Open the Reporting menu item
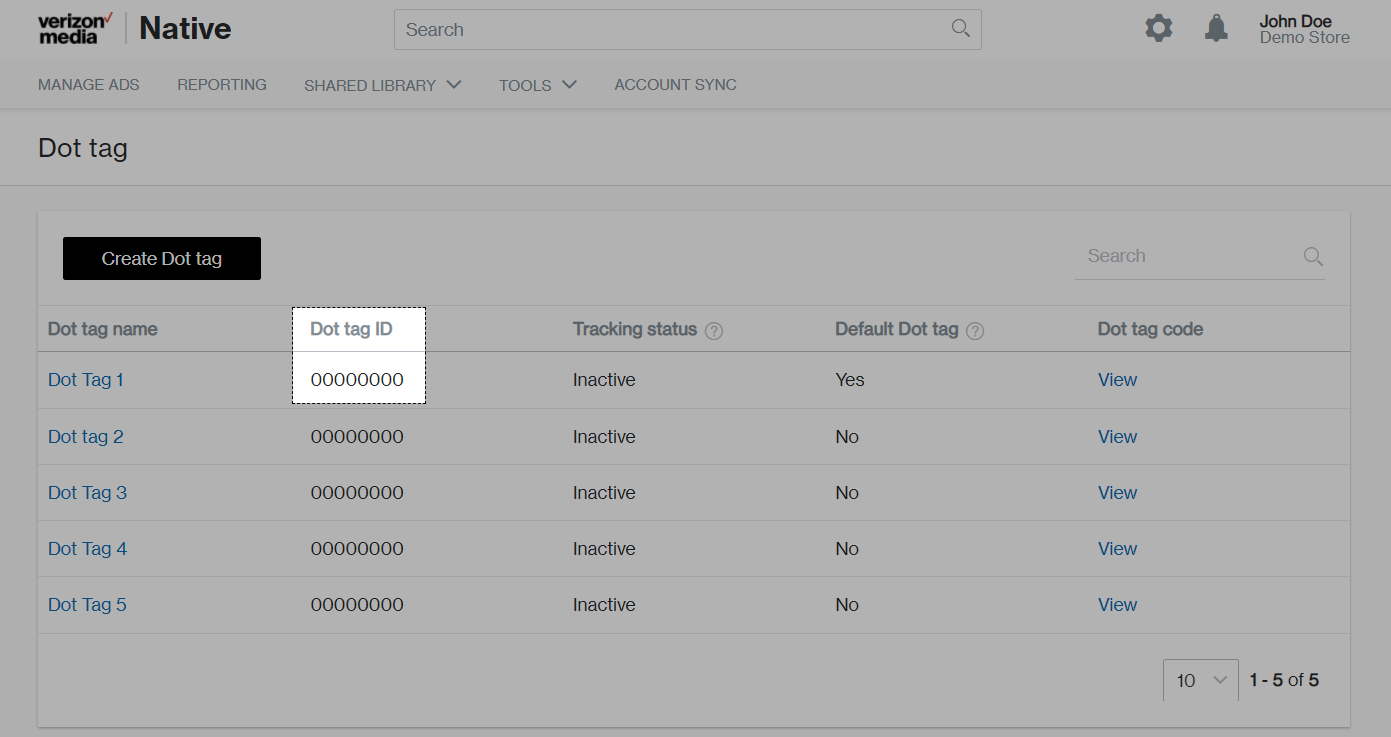Screen dimensions: 1391x737 click(x=222, y=85)
